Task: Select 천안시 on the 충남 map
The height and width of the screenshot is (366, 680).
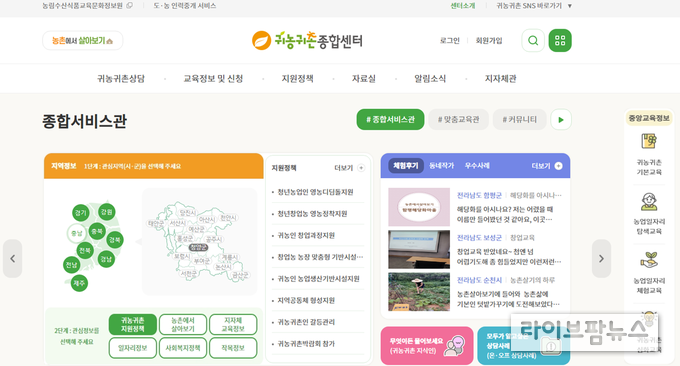Action: pos(228,218)
